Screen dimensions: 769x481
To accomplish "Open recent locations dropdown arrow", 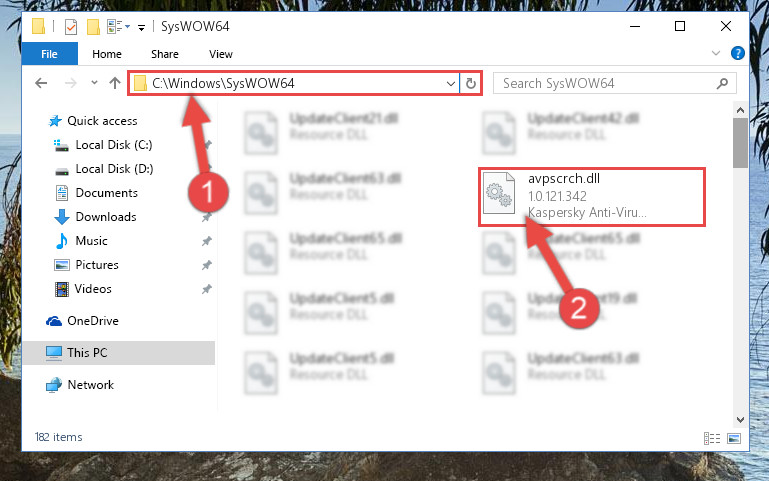I will [x=94, y=83].
